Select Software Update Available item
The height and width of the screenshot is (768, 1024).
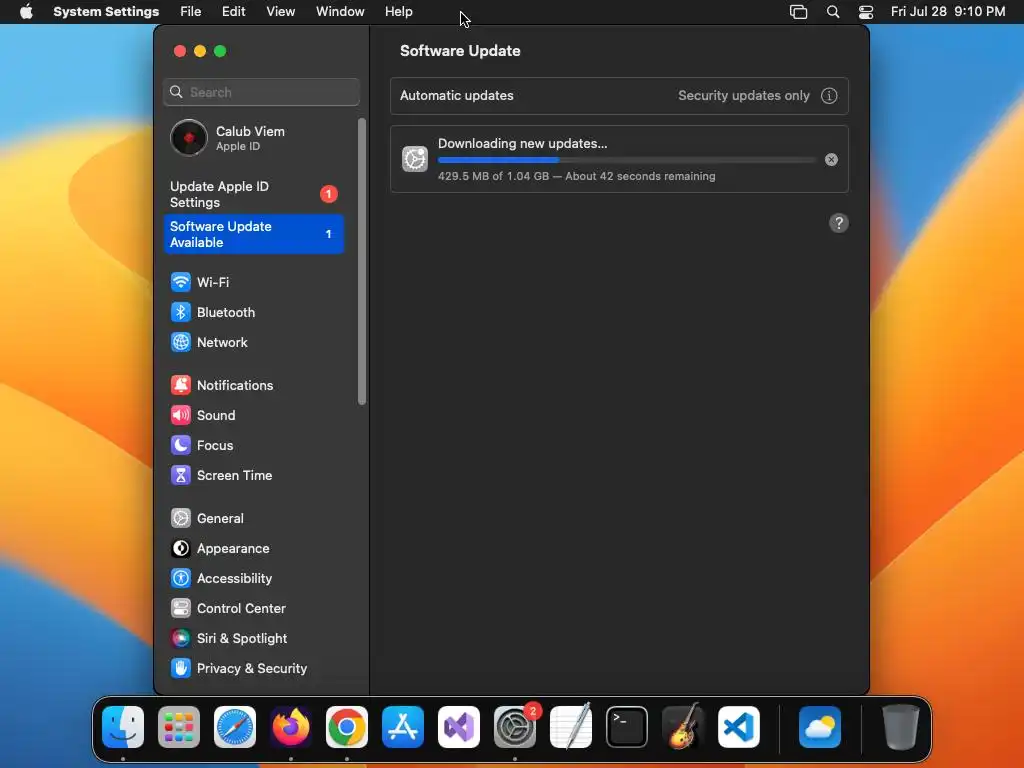point(253,234)
